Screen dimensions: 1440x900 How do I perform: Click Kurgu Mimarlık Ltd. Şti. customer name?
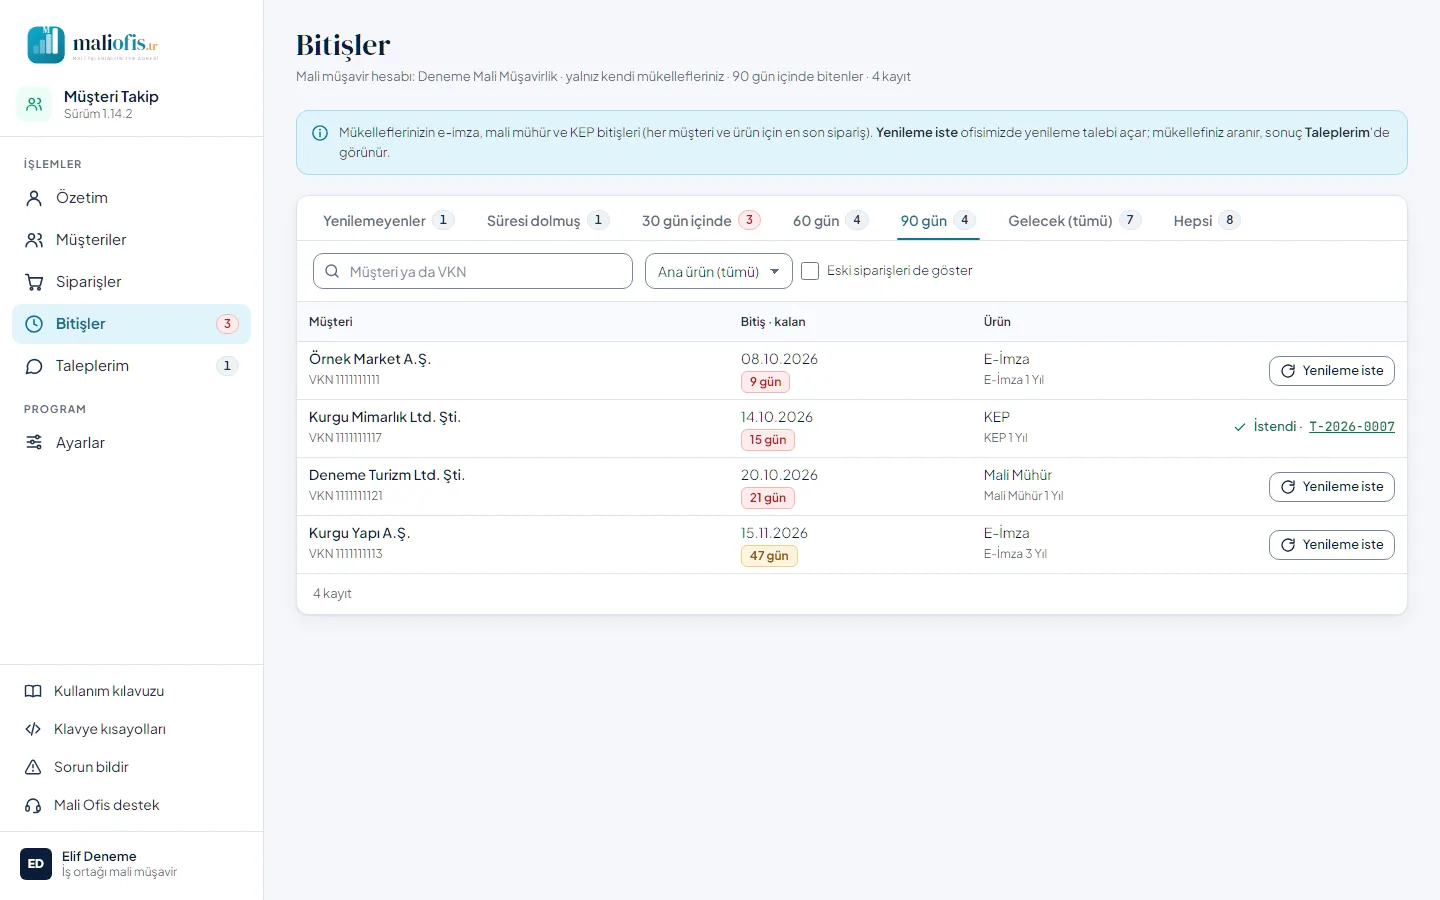pyautogui.click(x=385, y=417)
